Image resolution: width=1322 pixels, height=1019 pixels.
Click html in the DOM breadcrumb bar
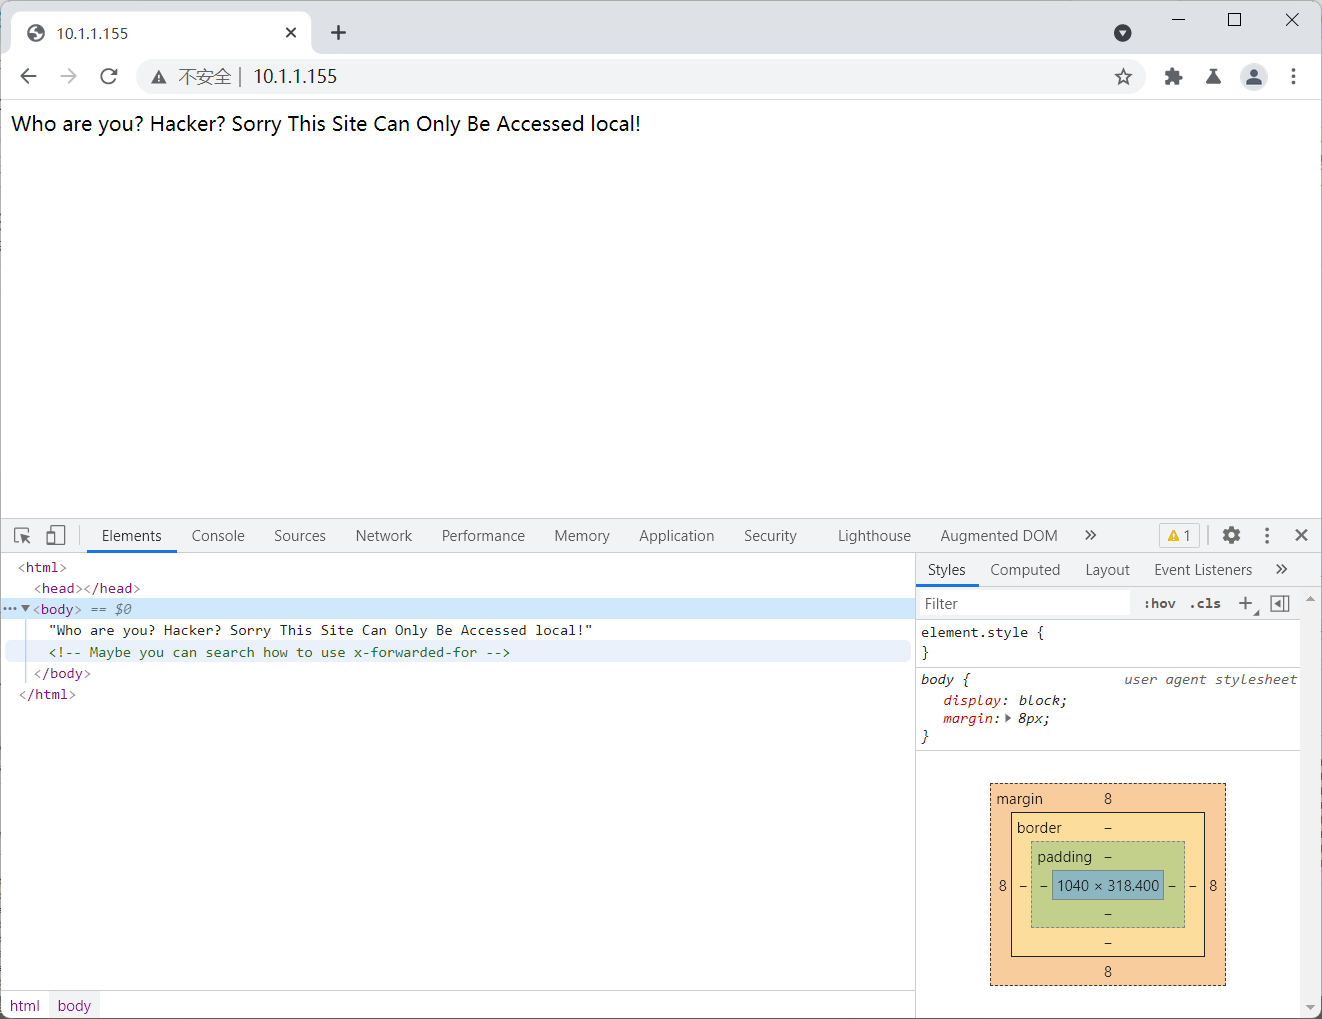pyautogui.click(x=25, y=1005)
